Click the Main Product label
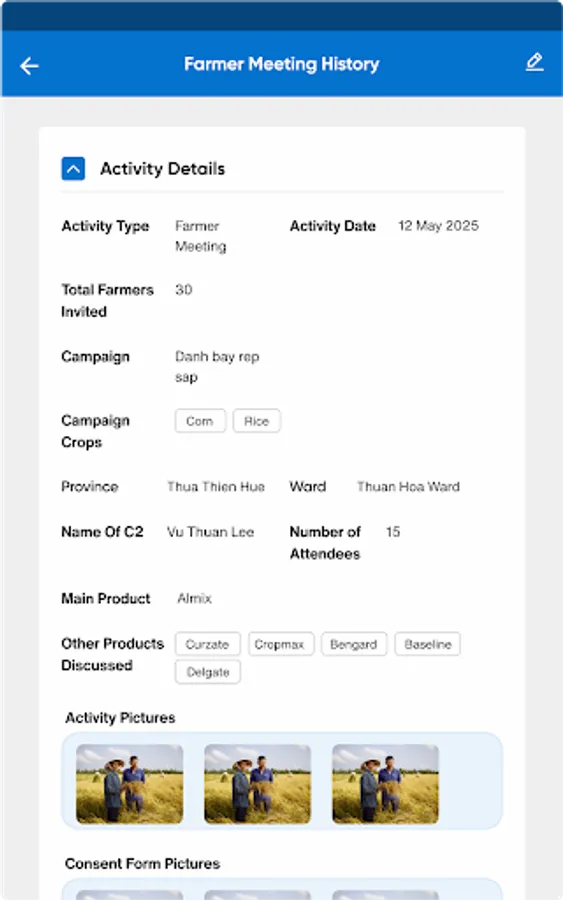Screen dimensions: 563x900 click(x=106, y=599)
